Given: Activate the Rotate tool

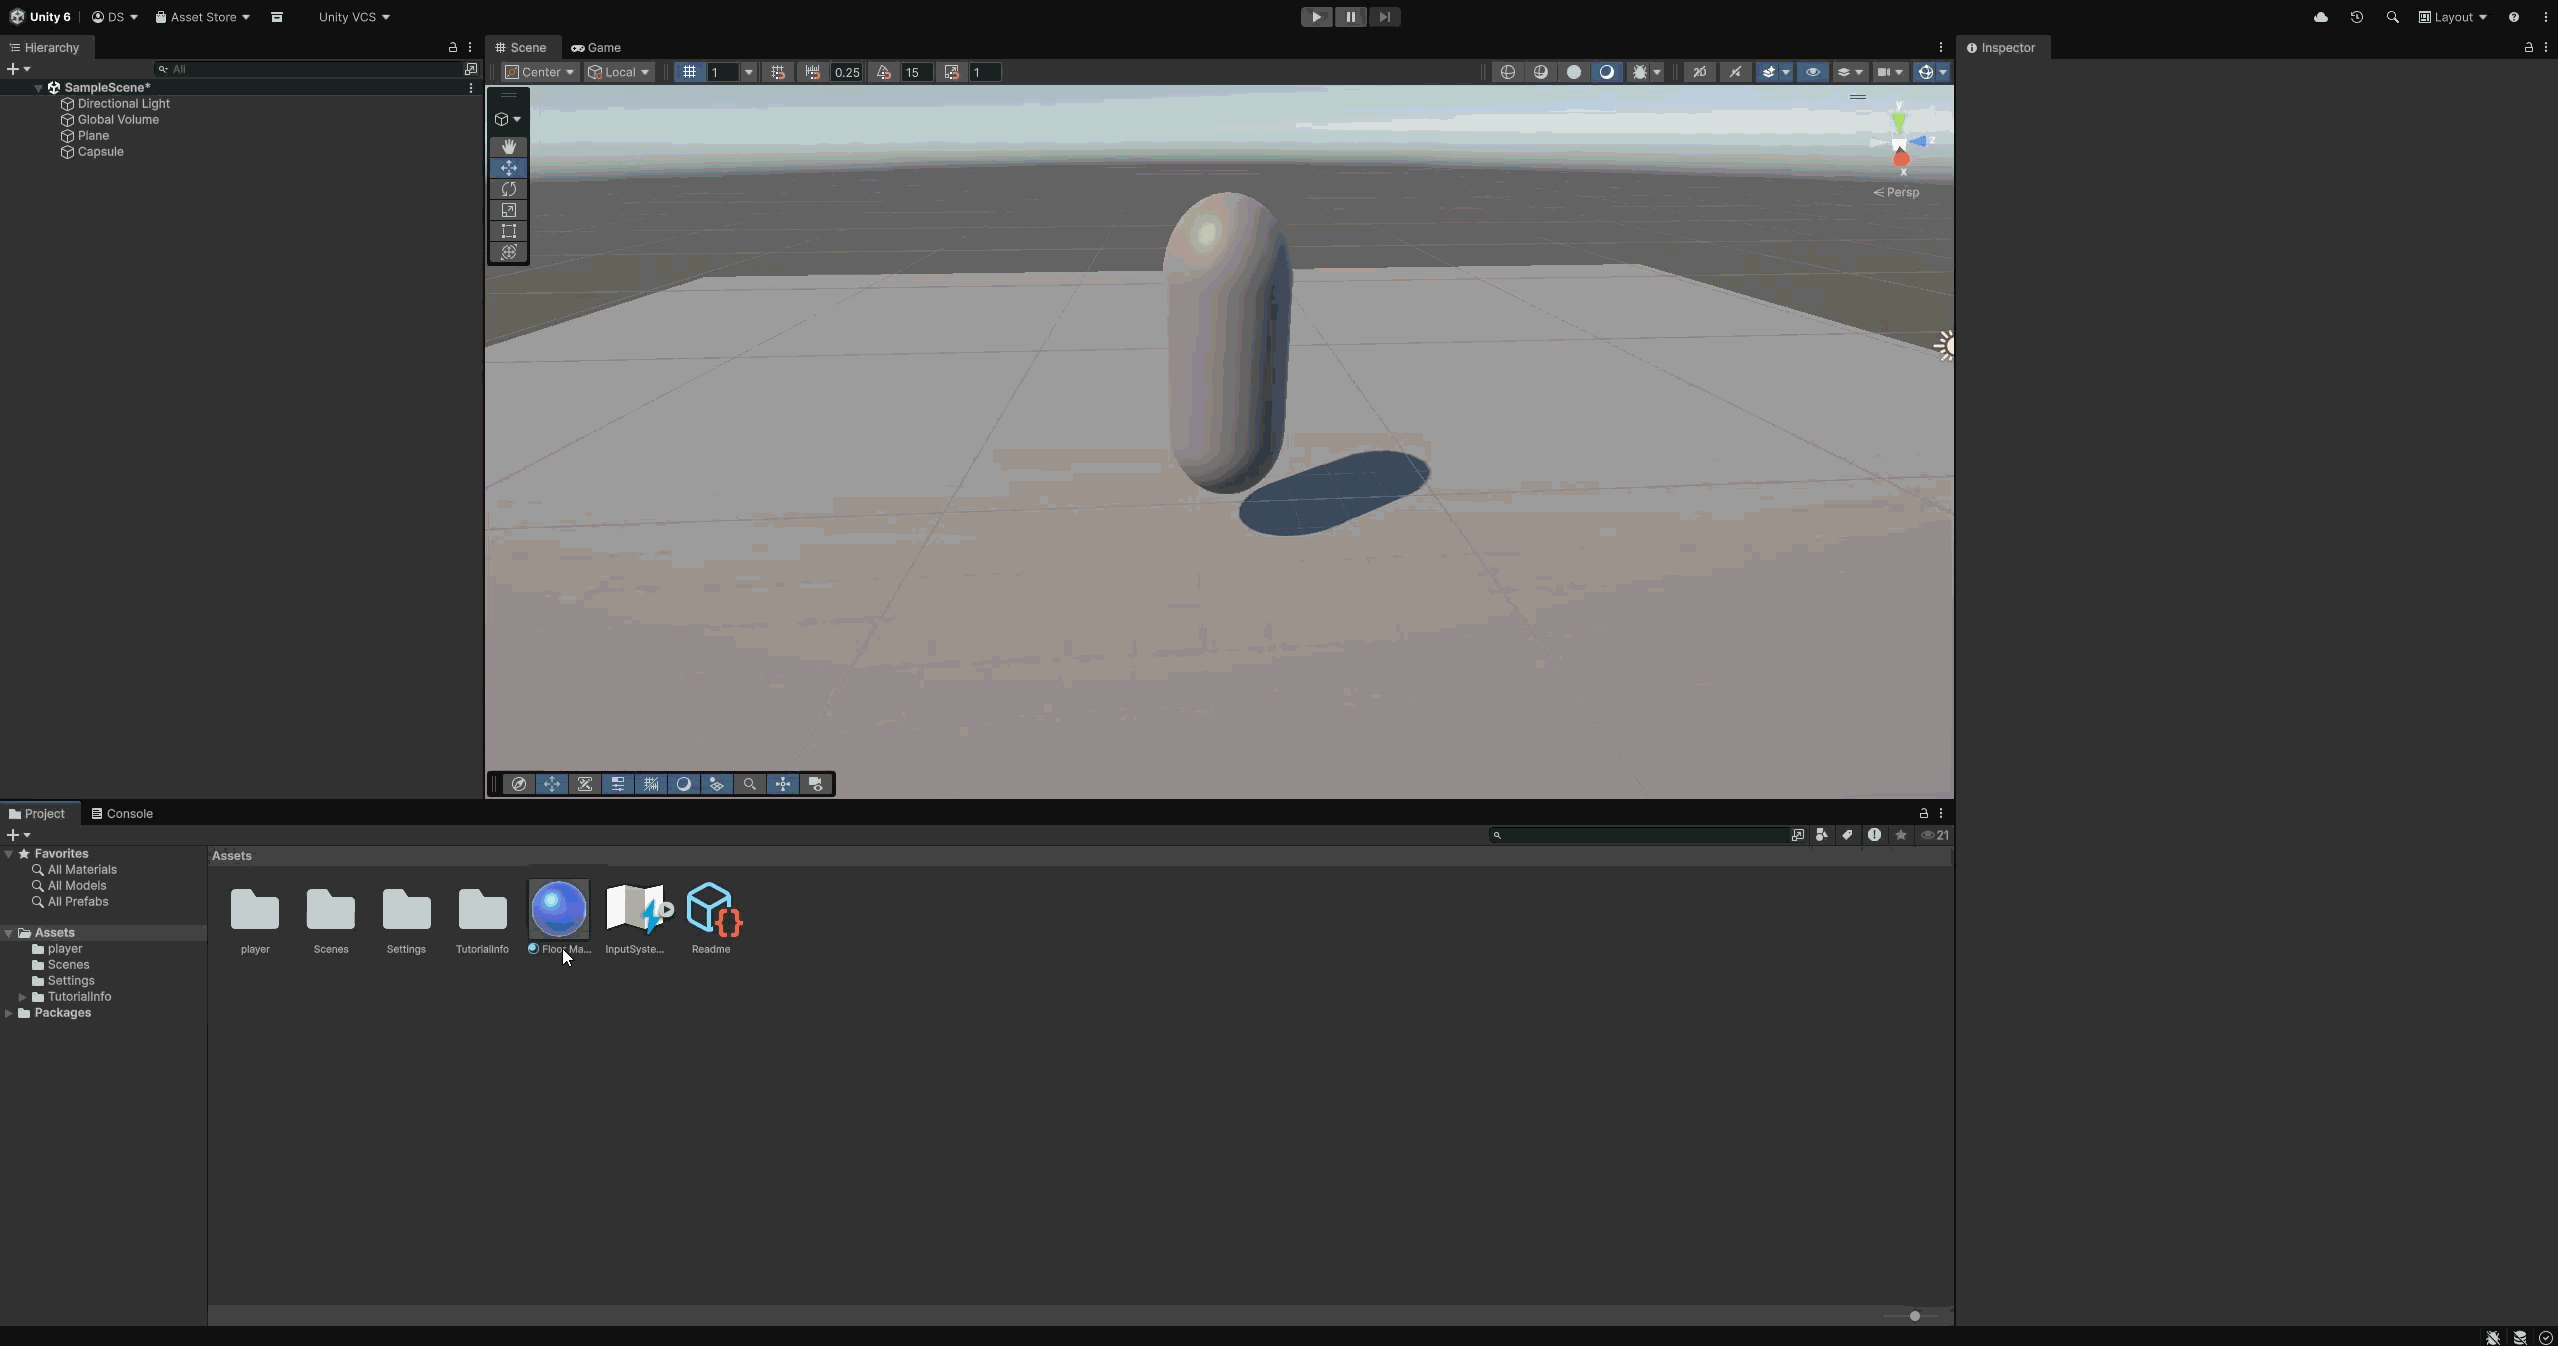Looking at the screenshot, I should pyautogui.click(x=509, y=190).
